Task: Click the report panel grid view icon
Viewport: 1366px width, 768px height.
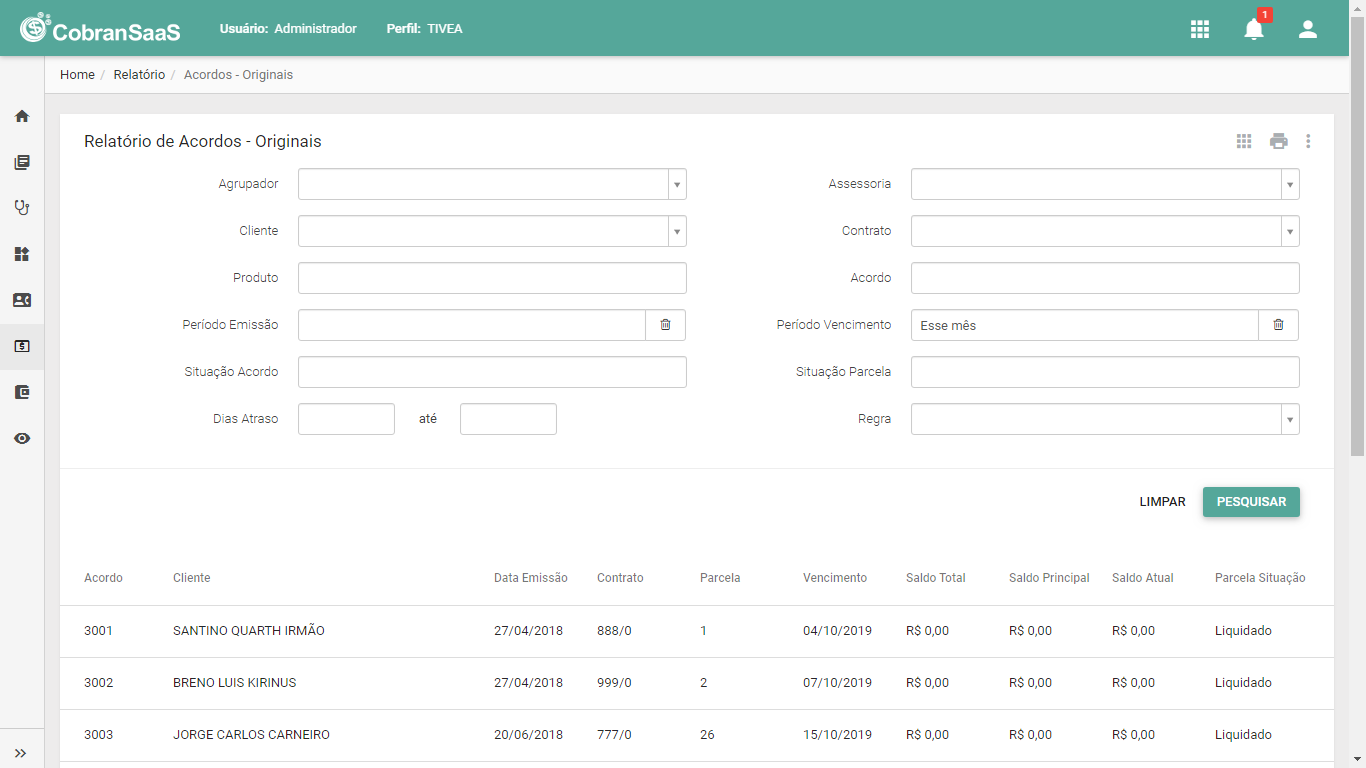Action: (1244, 141)
